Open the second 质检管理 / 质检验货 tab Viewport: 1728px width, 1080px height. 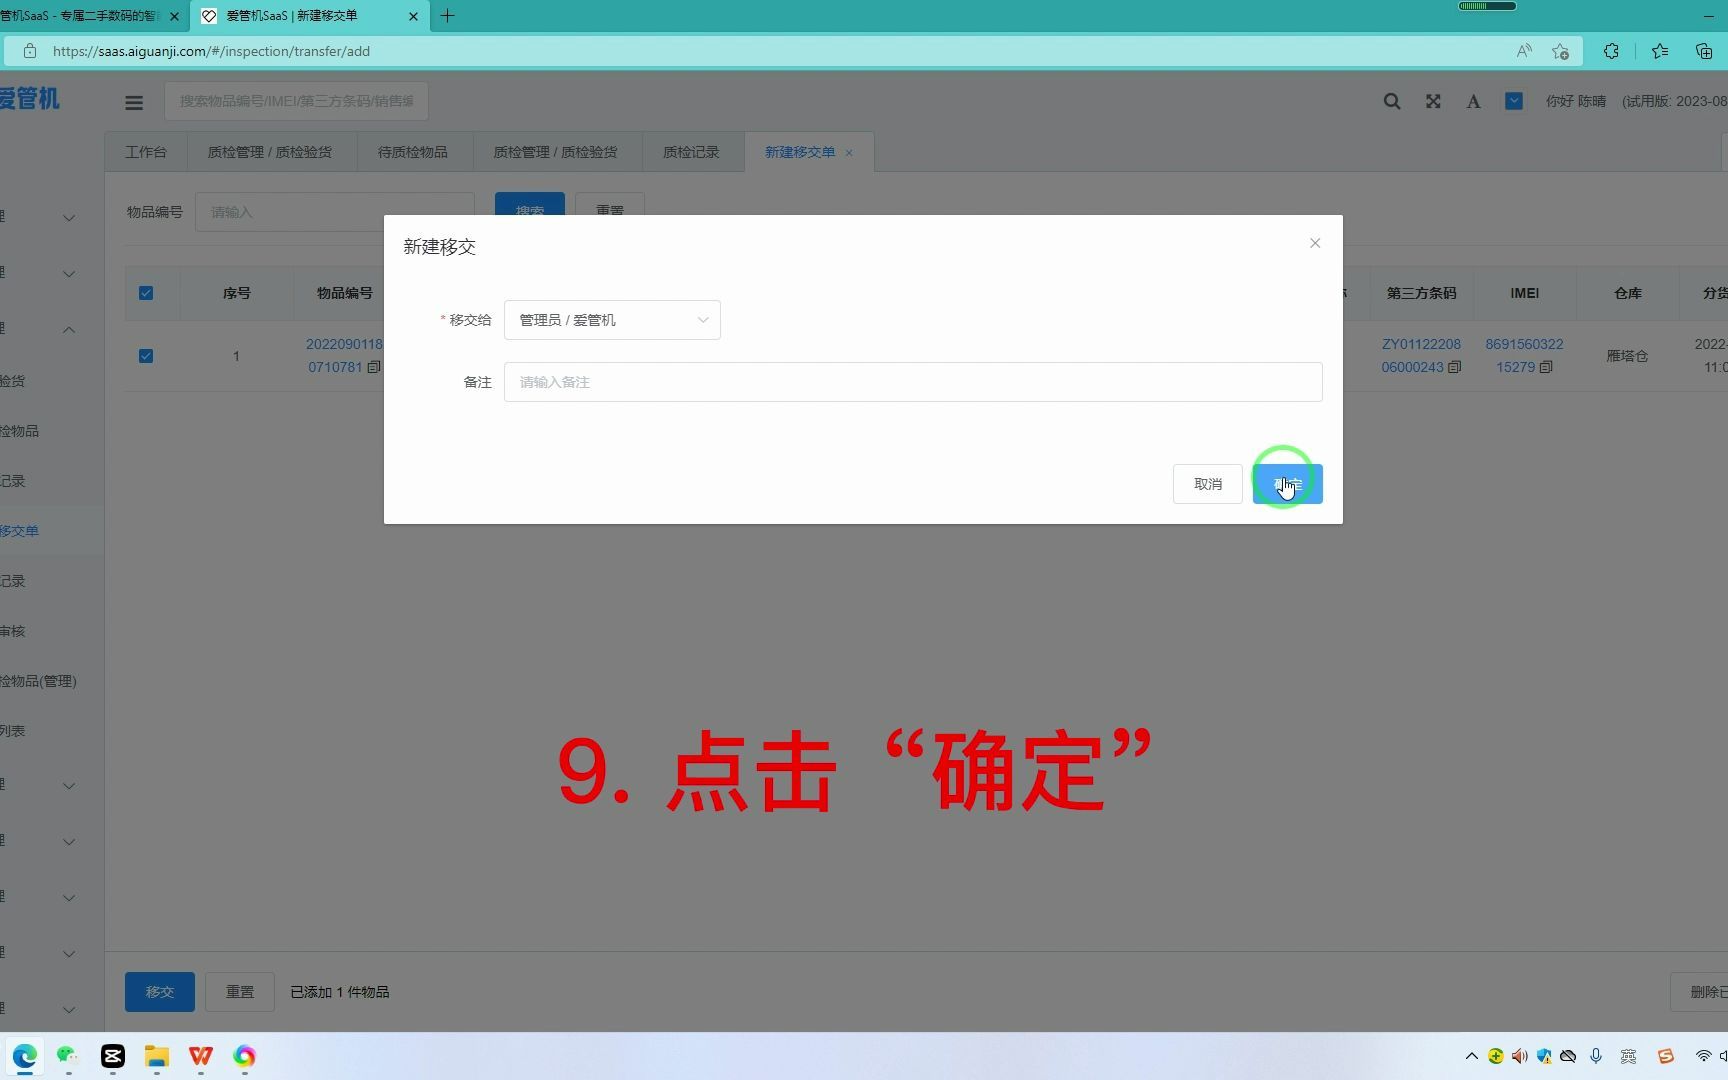[555, 152]
